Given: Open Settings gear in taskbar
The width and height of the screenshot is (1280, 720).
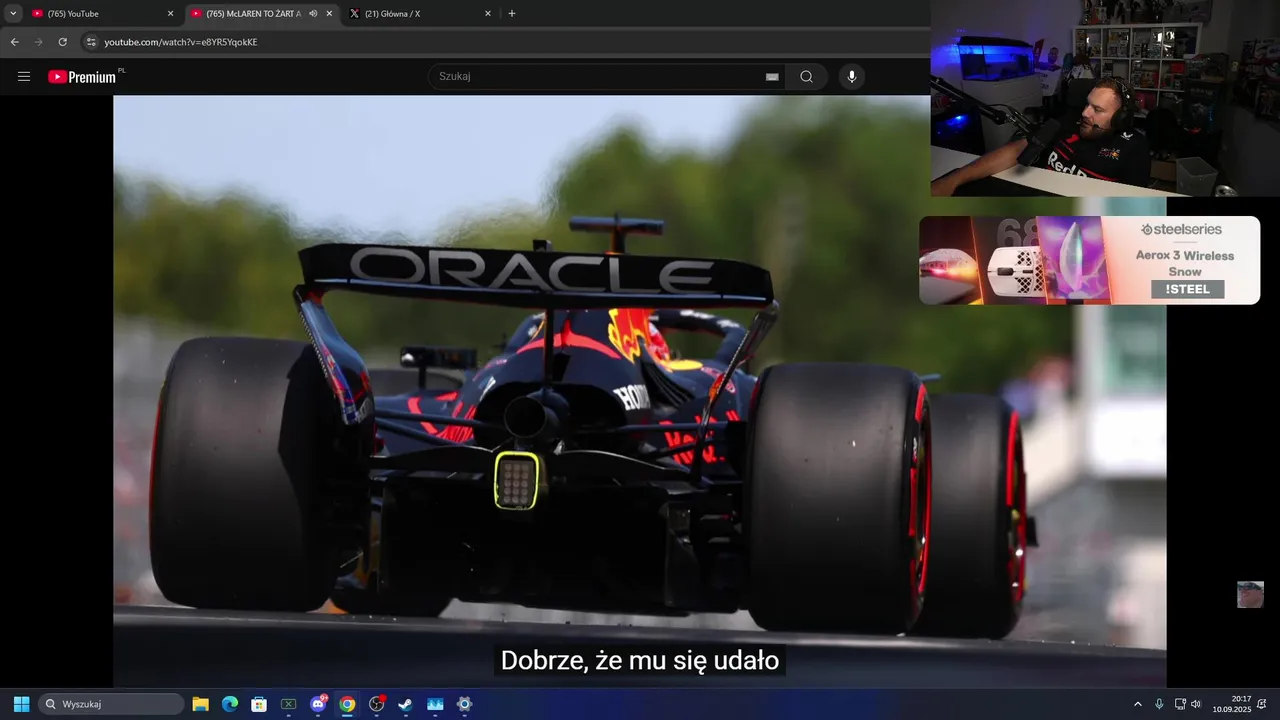Looking at the screenshot, I should coord(464,704).
